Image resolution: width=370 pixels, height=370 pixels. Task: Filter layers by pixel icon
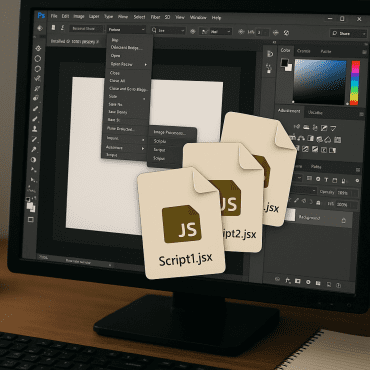coord(309,179)
